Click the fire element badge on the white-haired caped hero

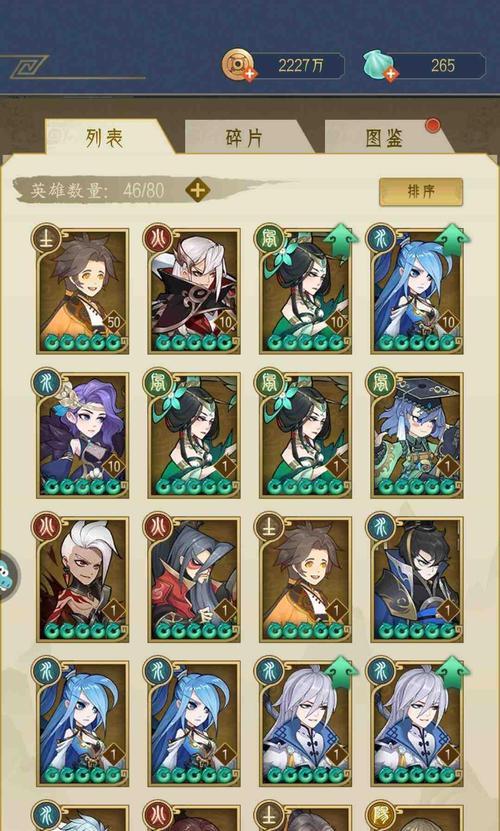coord(157,237)
